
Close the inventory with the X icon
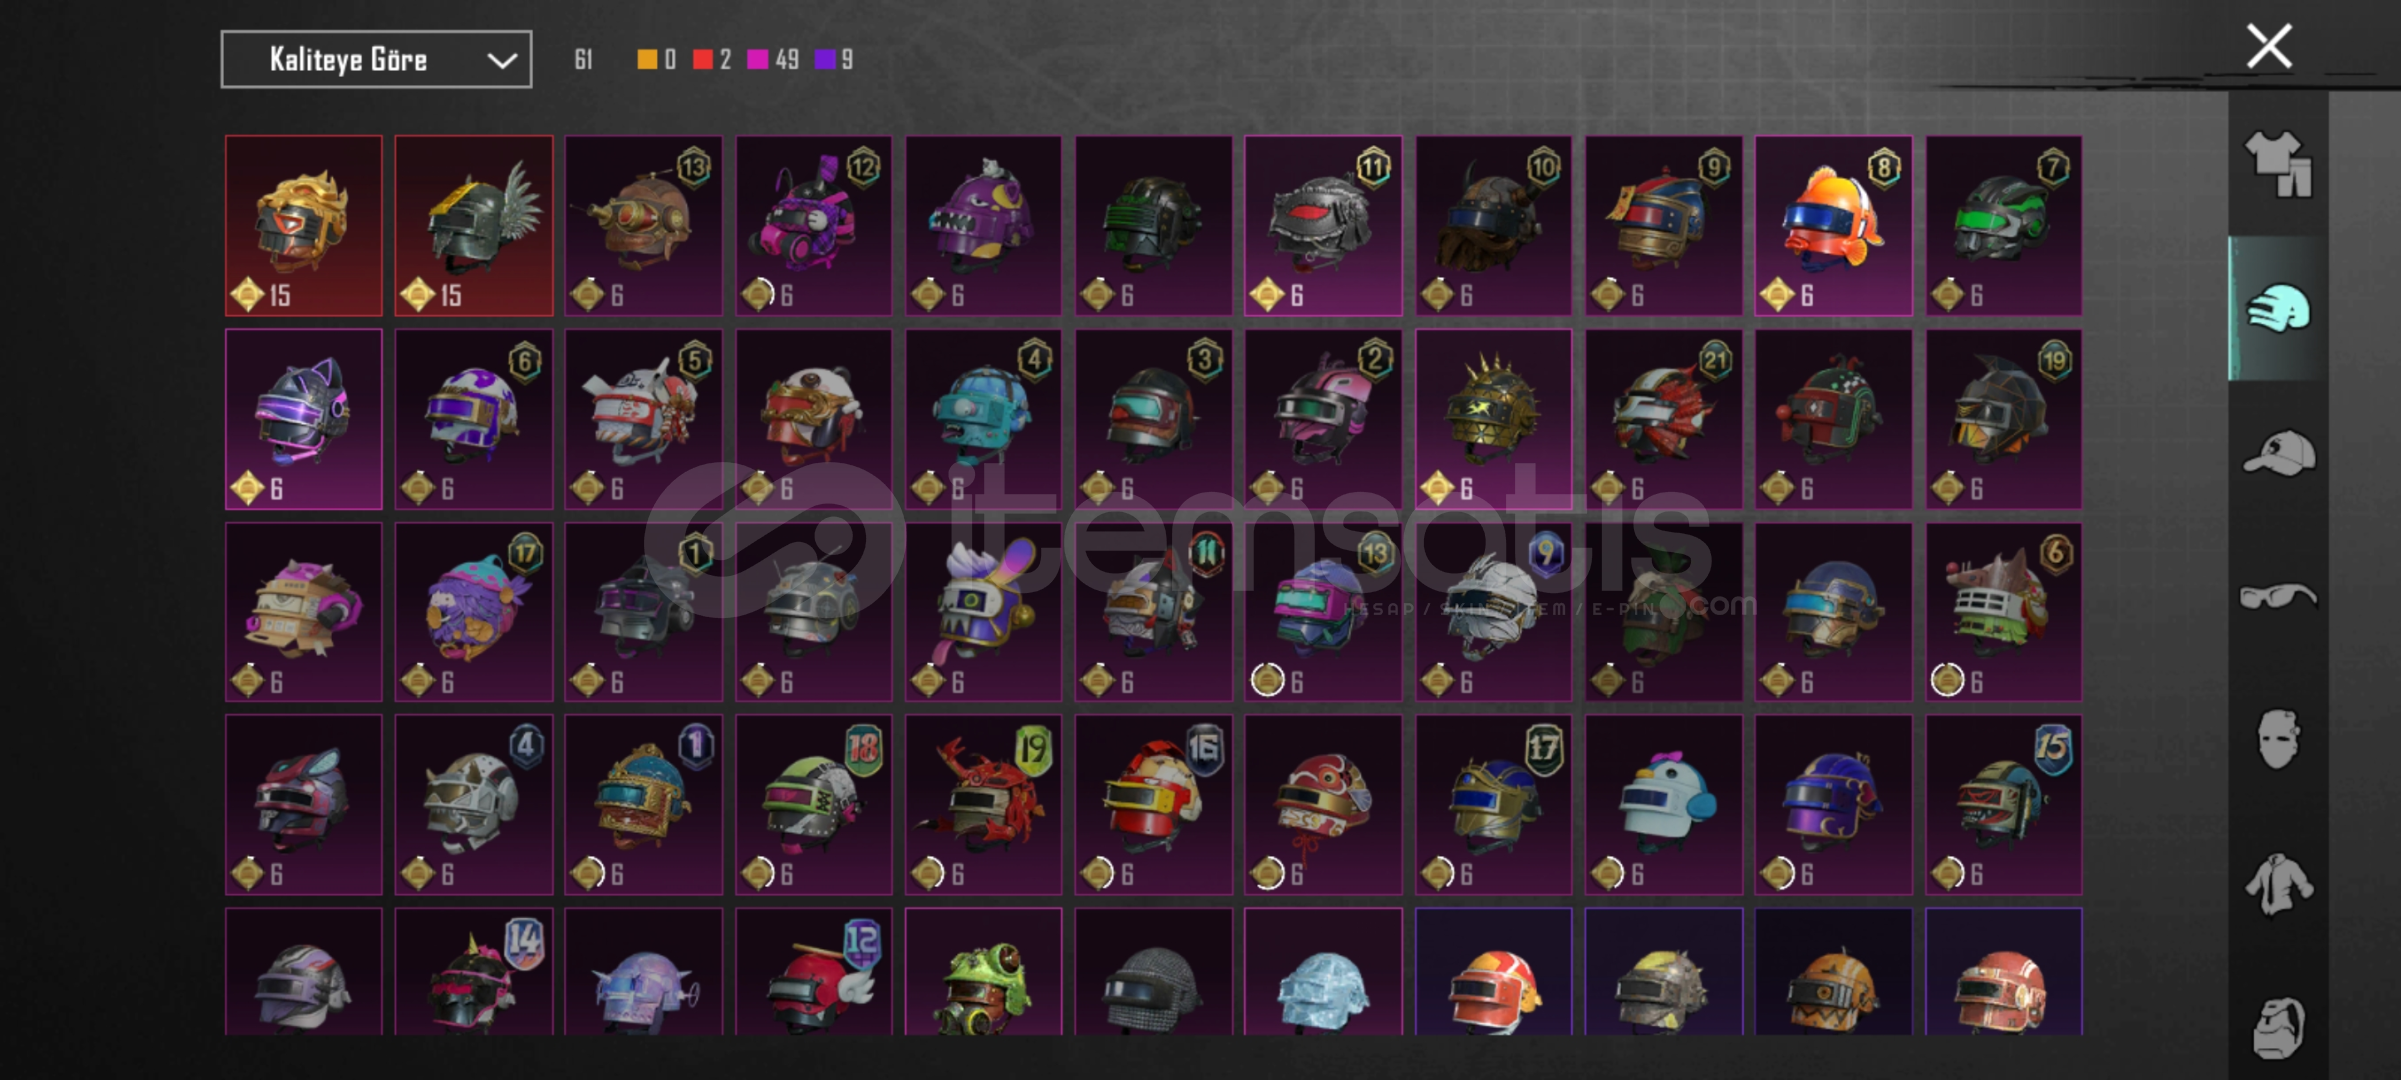[x=2269, y=46]
